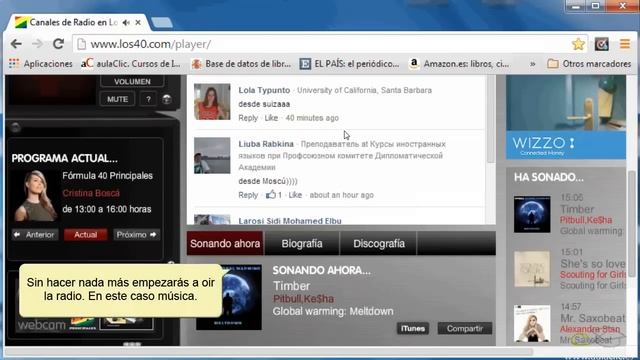This screenshot has height=360, width=640.
Task: Maximize the Chrome window
Action: point(596,6)
